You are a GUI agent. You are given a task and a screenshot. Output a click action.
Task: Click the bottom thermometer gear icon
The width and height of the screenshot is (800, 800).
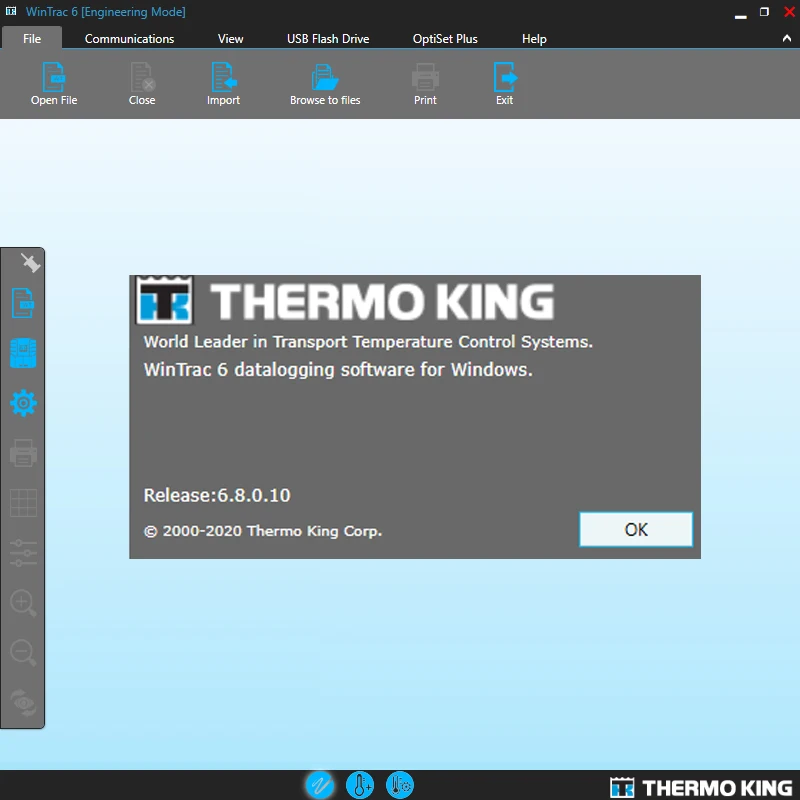tap(400, 785)
